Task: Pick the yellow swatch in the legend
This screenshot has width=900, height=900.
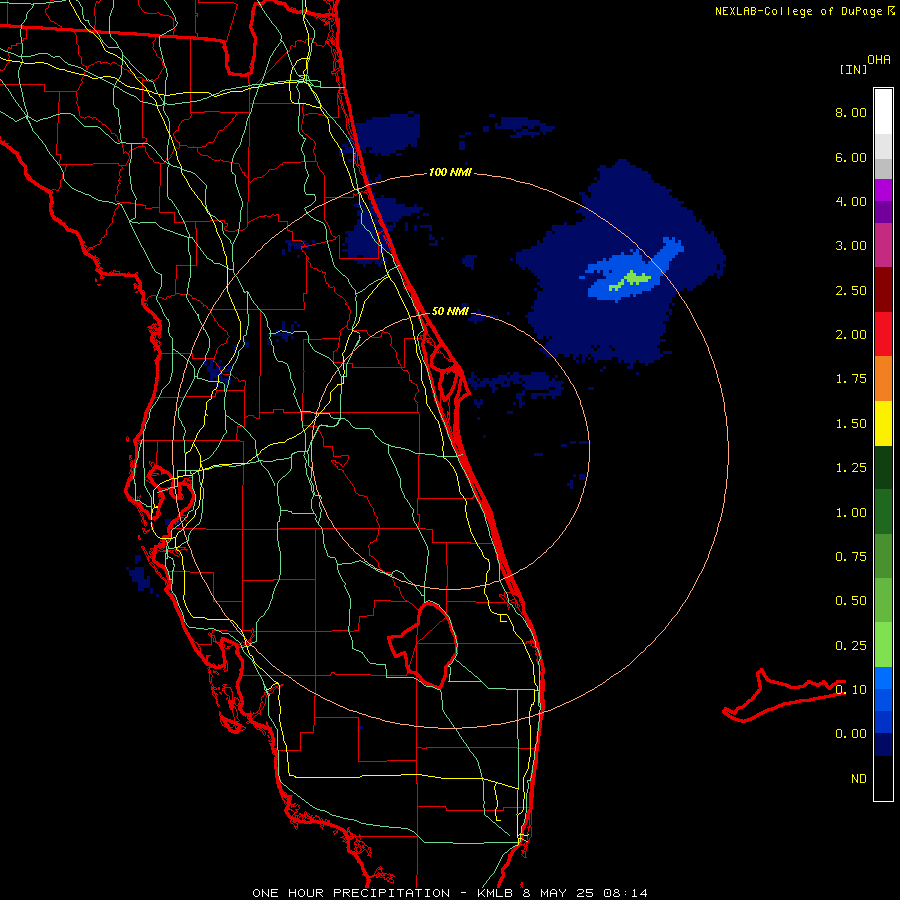Action: [x=883, y=424]
